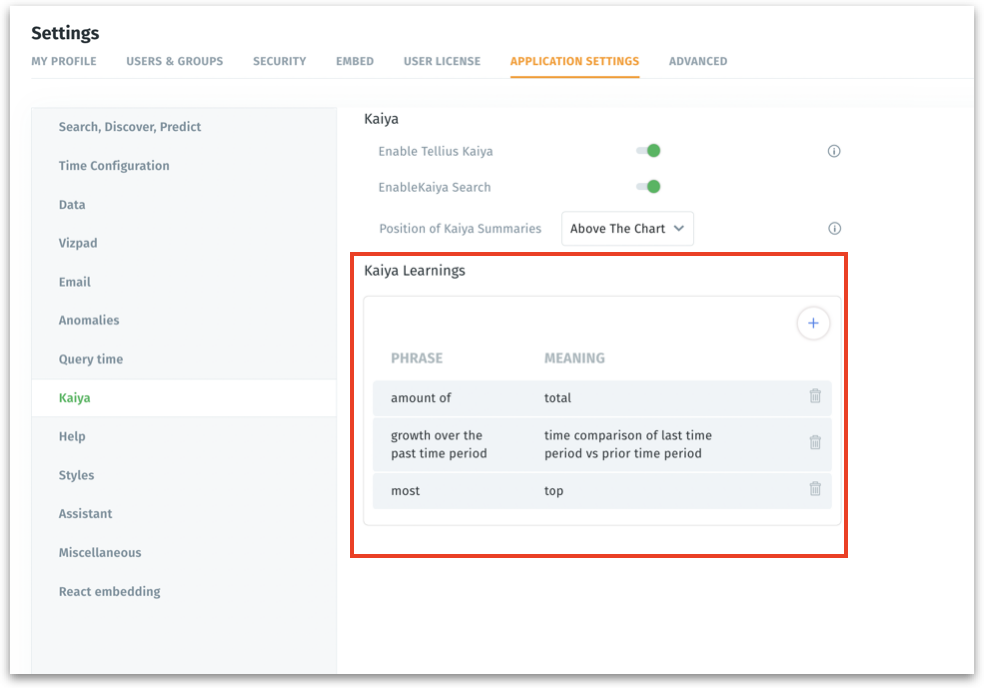Click the 'most' phrase entry
This screenshot has width=984, height=688.
click(x=405, y=491)
